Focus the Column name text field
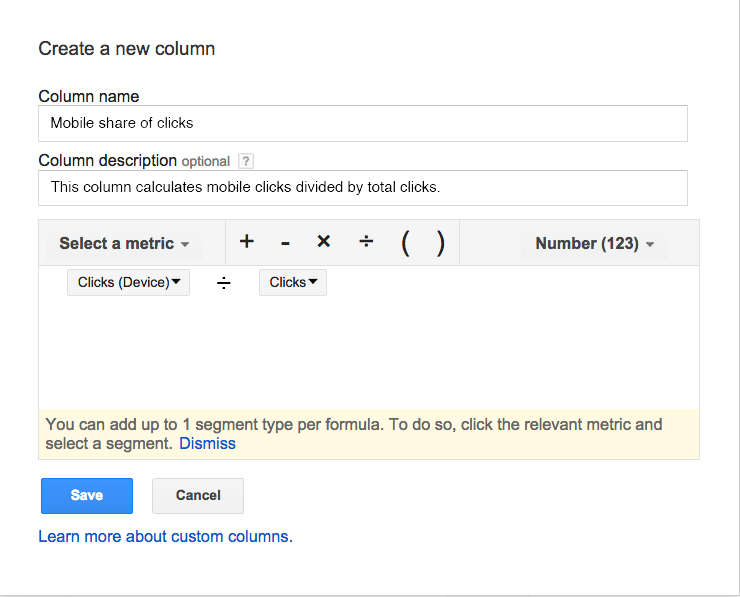This screenshot has height=597, width=740. coord(363,124)
